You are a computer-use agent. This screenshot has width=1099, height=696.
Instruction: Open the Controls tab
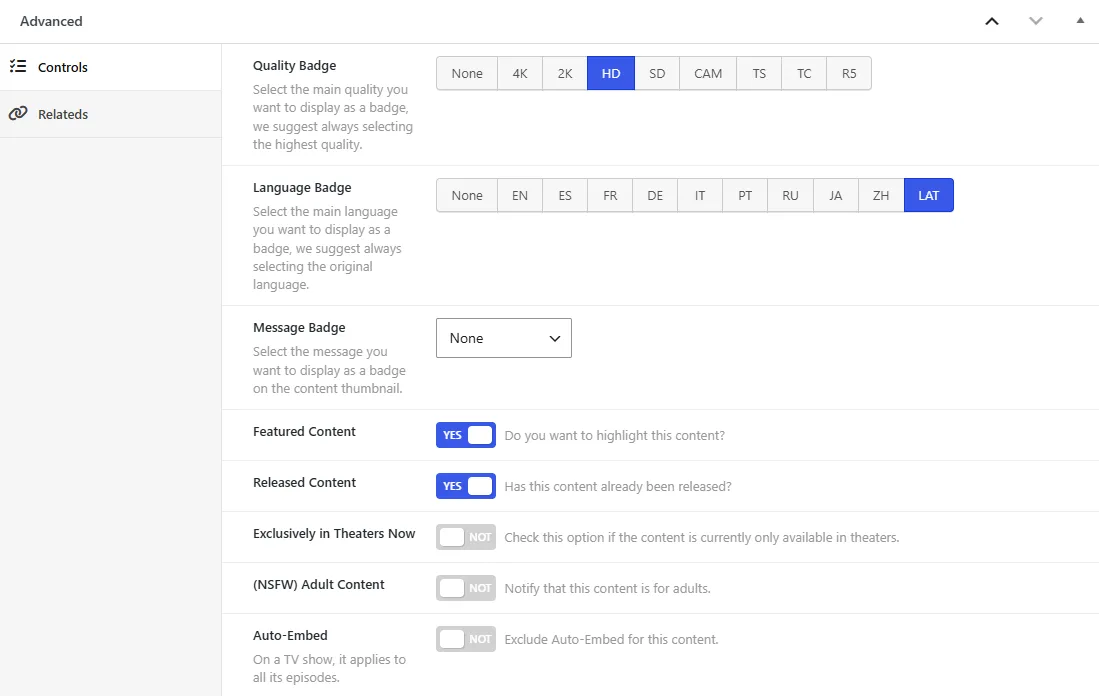[111, 67]
